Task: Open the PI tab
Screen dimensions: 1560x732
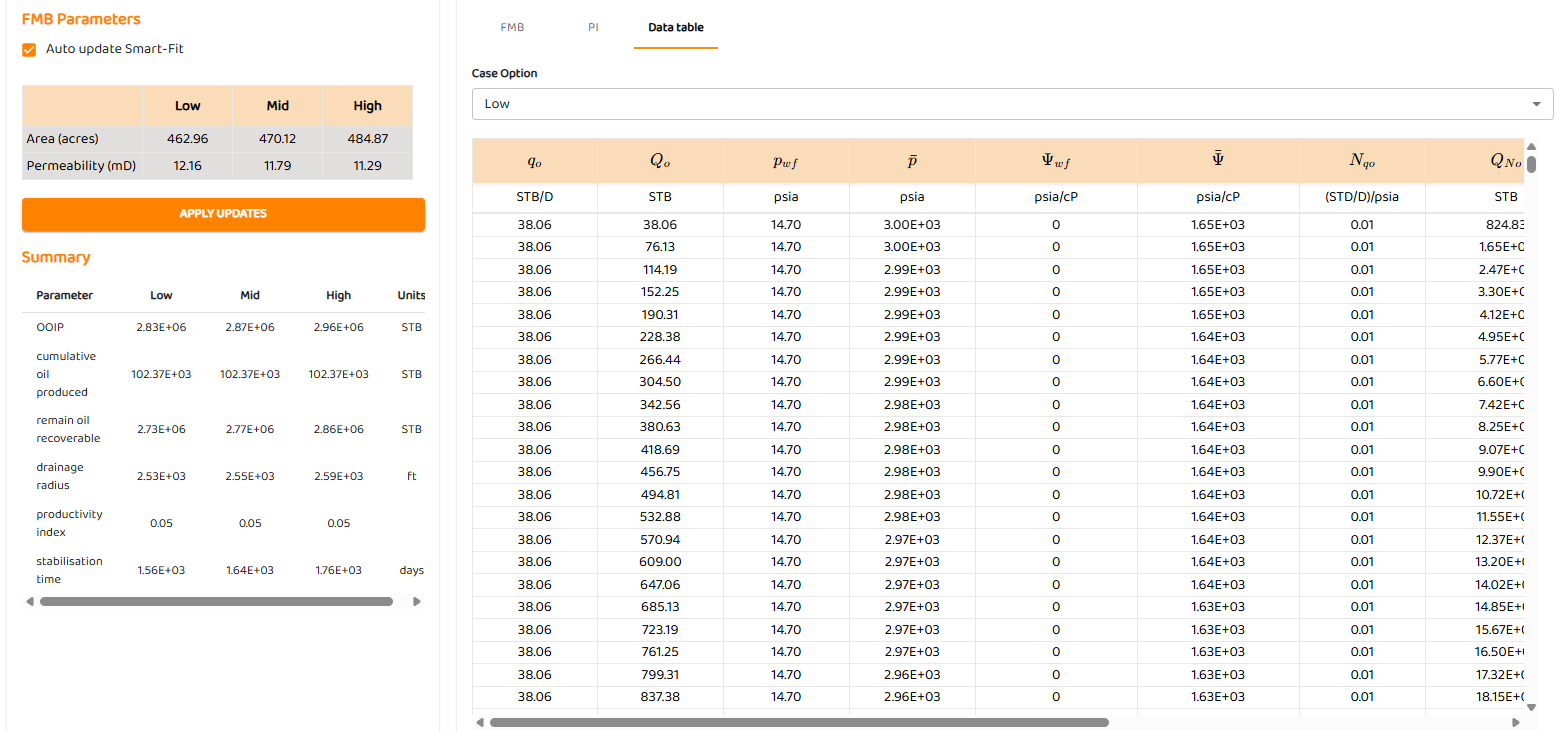Action: pyautogui.click(x=593, y=28)
